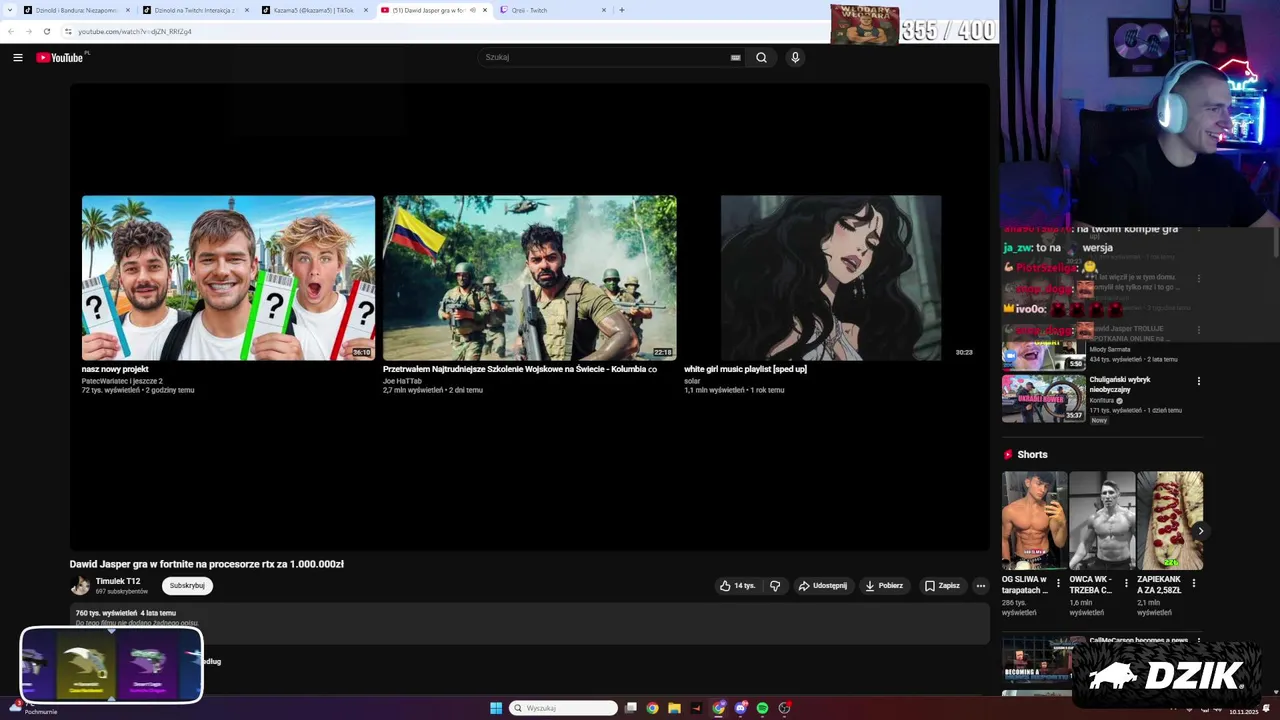
Task: Open options for 'ZAPIEKANKA' short
Action: pos(1193,583)
